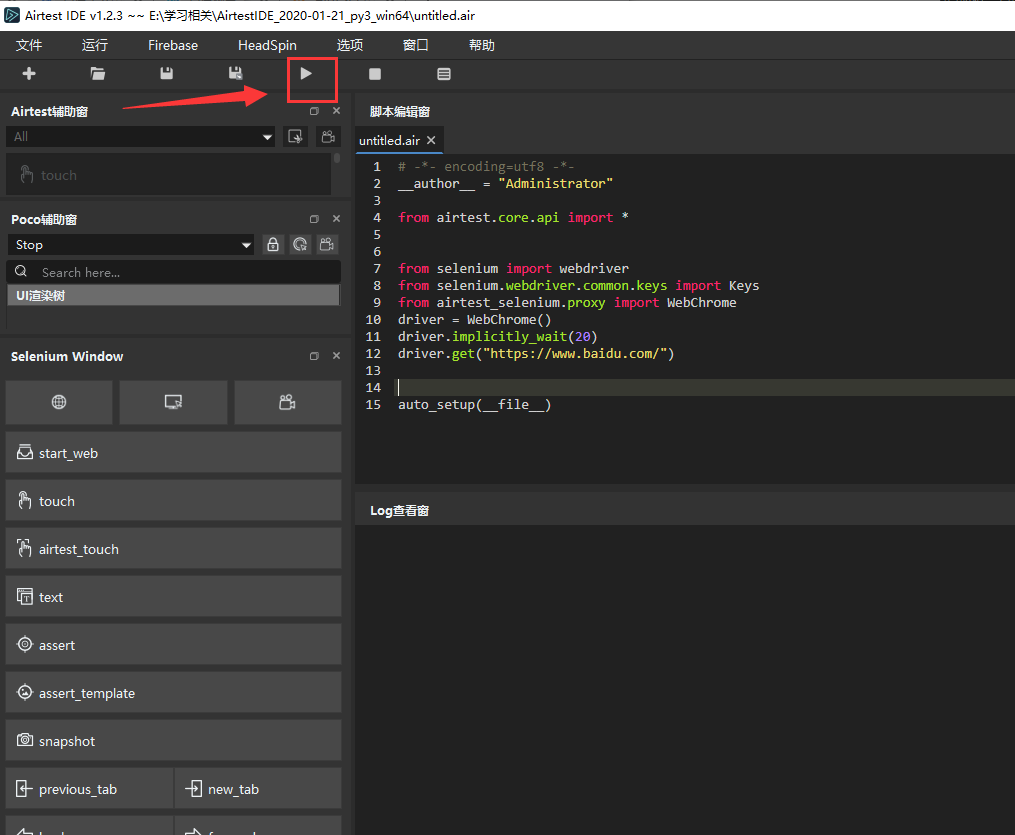
Task: Click the Poco inspect refresh icon
Action: tap(300, 245)
